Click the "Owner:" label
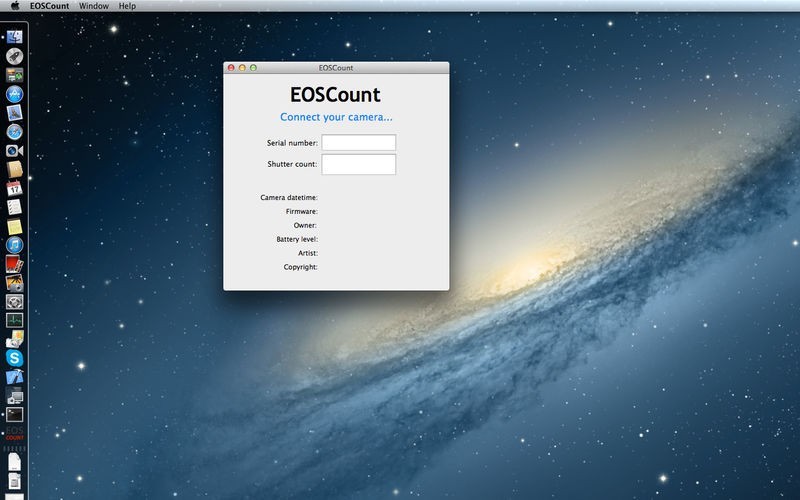 pos(305,225)
